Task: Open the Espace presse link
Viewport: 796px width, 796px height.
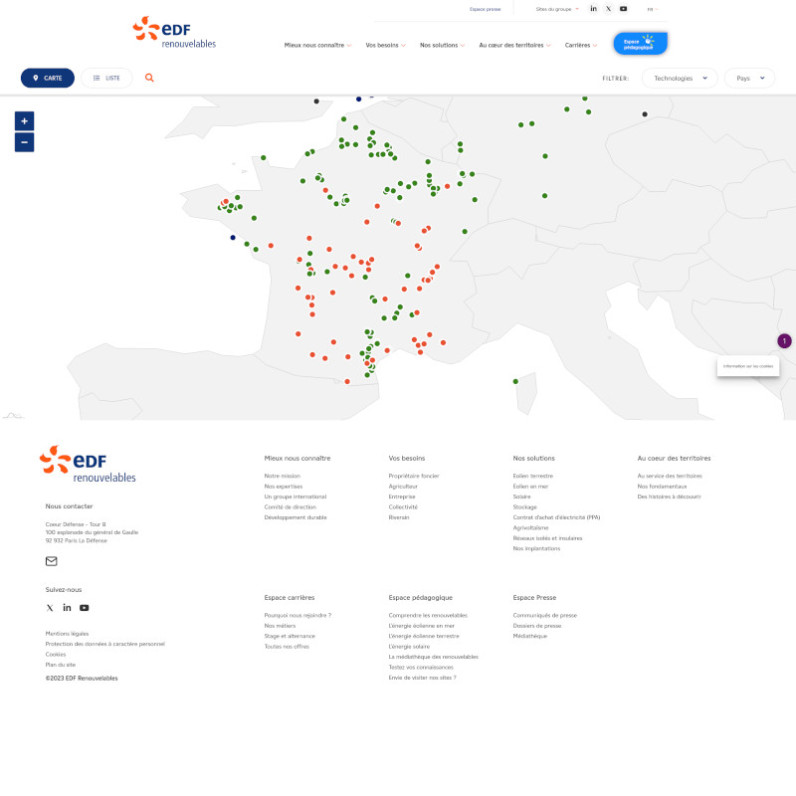Action: 485,9
